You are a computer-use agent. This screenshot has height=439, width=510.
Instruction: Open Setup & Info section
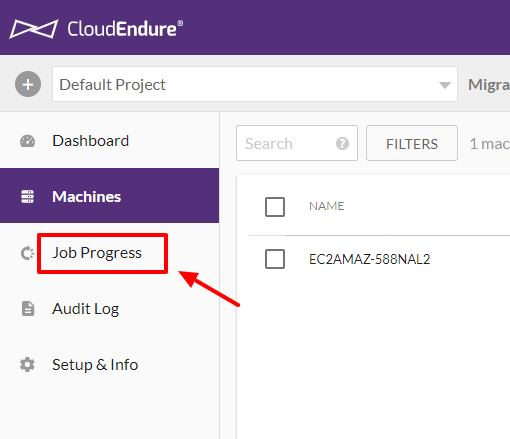[109, 365]
